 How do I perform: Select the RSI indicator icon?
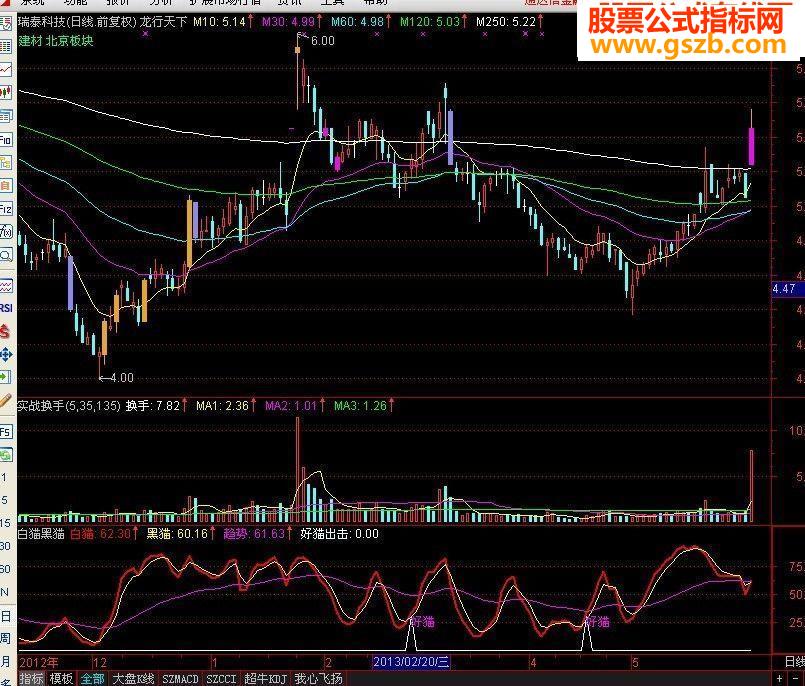coord(5,308)
